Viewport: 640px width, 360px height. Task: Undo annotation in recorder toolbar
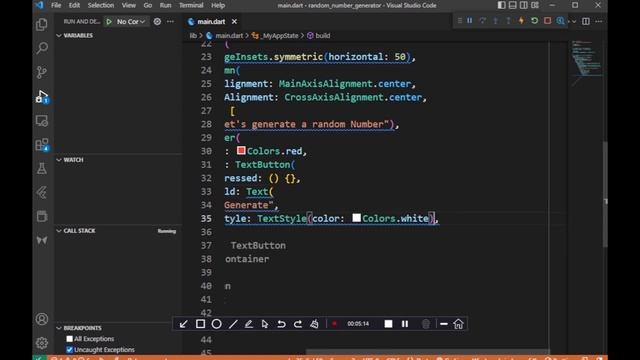281,324
